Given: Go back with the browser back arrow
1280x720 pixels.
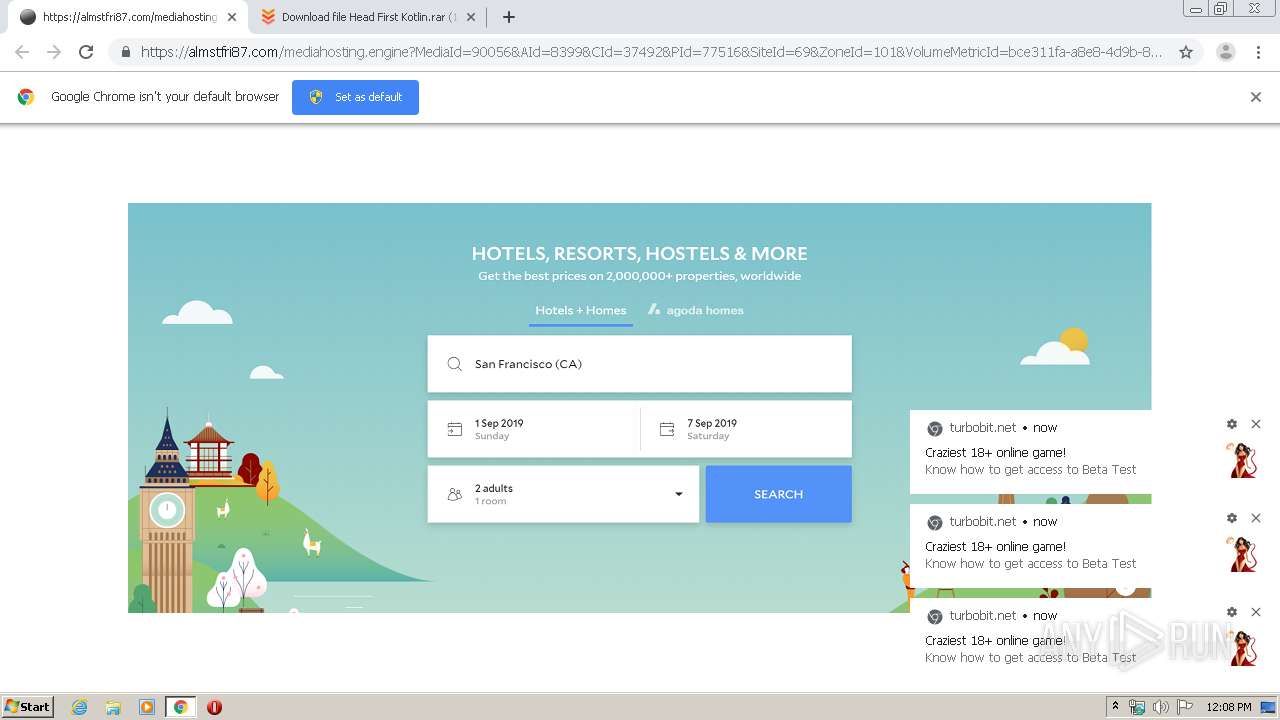Looking at the screenshot, I should pos(22,52).
